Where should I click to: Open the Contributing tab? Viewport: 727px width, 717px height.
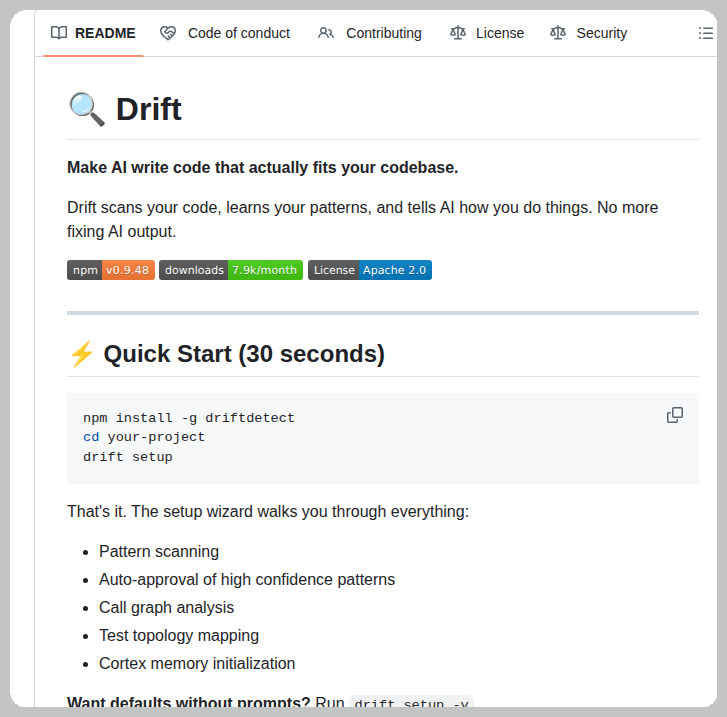(370, 33)
